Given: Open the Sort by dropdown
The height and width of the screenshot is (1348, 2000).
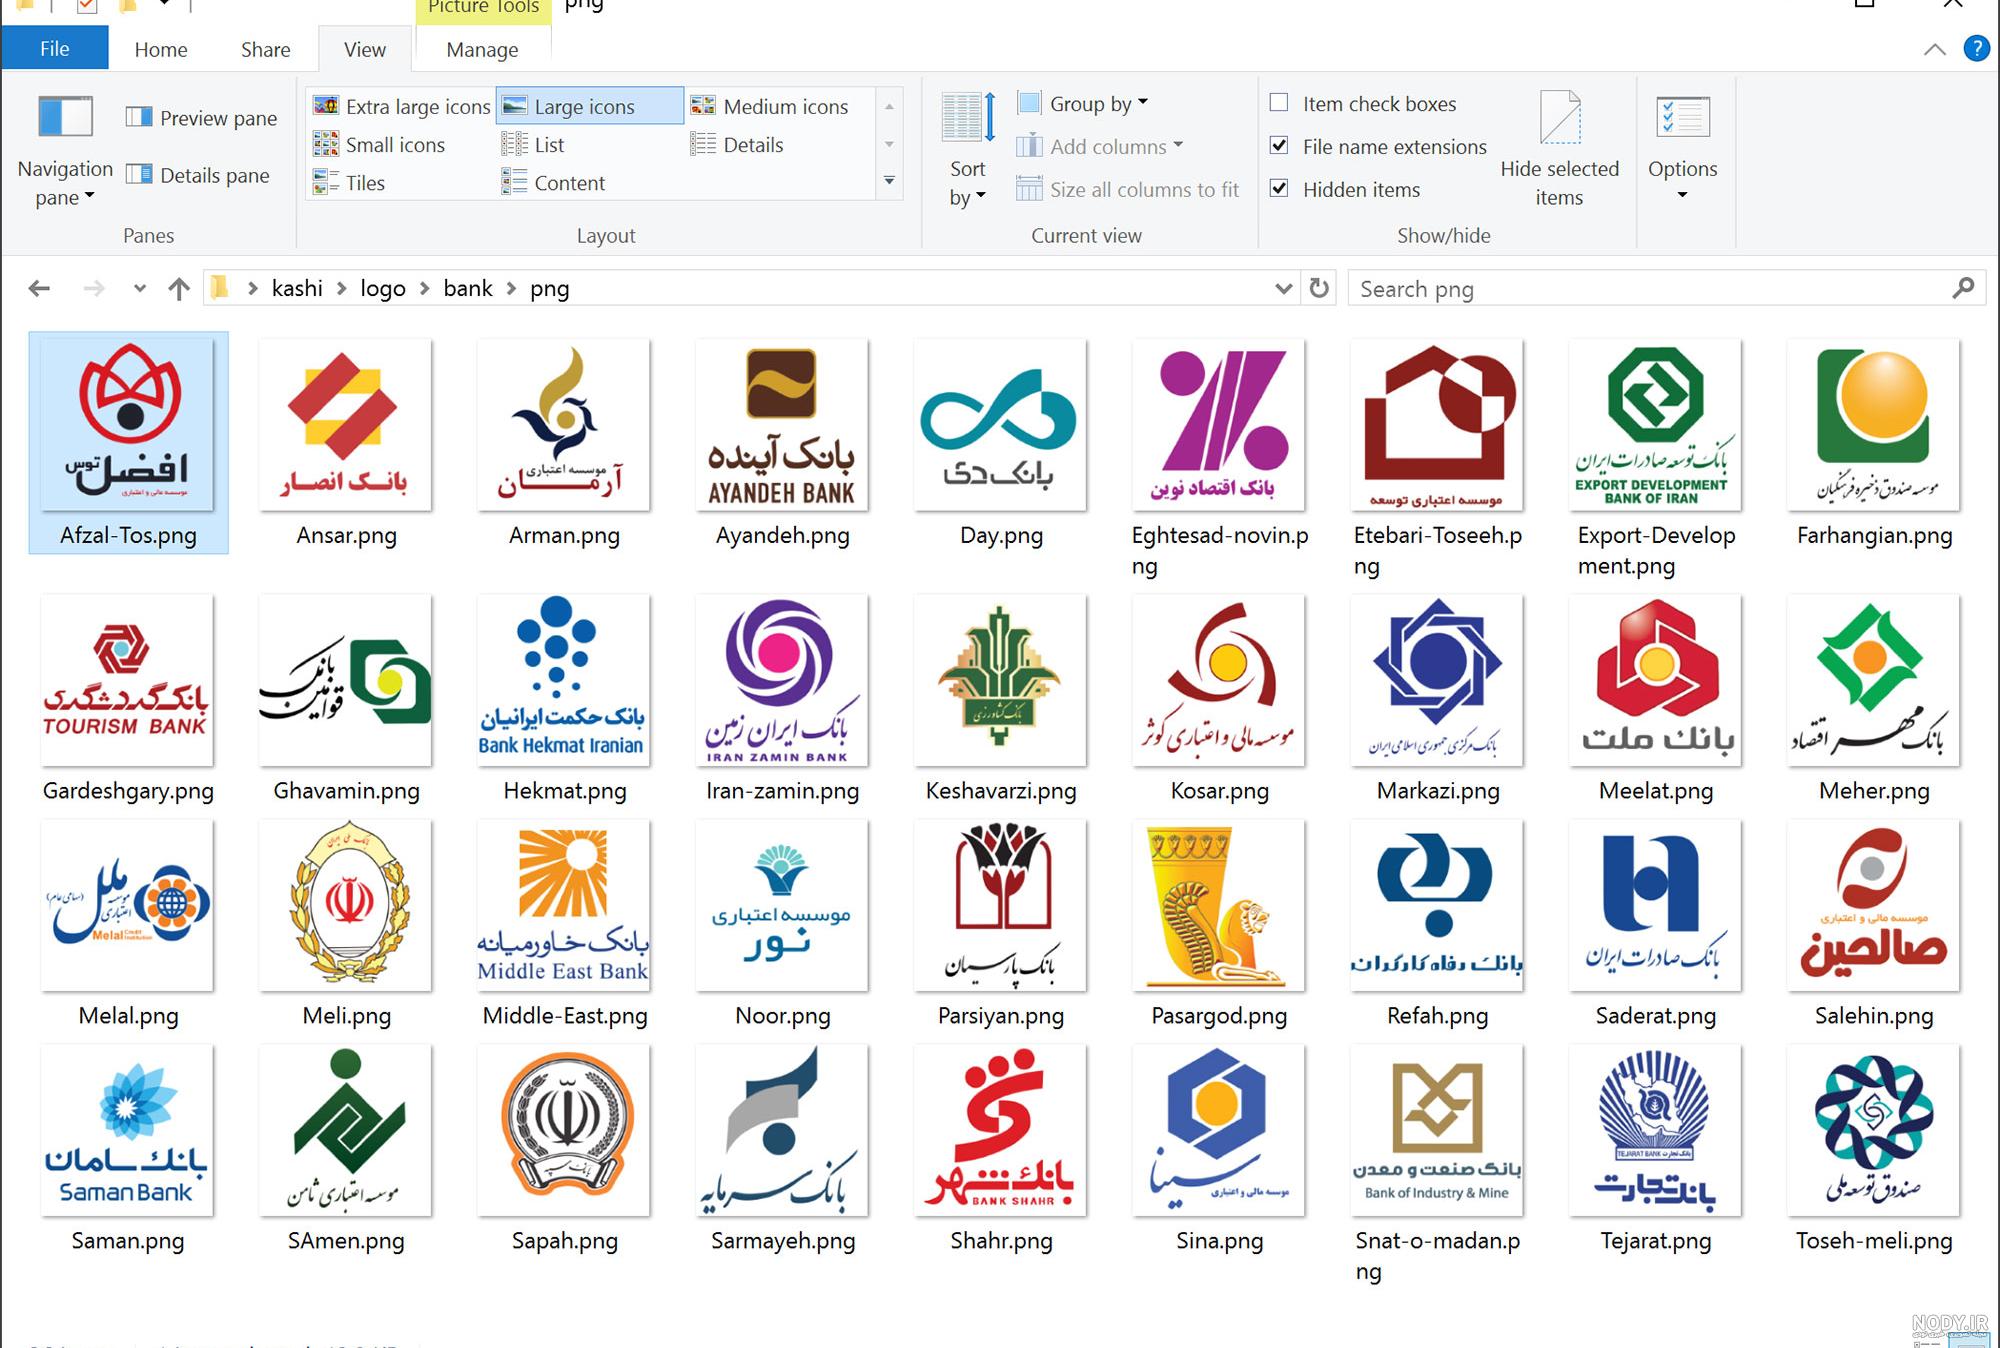Looking at the screenshot, I should 967,150.
